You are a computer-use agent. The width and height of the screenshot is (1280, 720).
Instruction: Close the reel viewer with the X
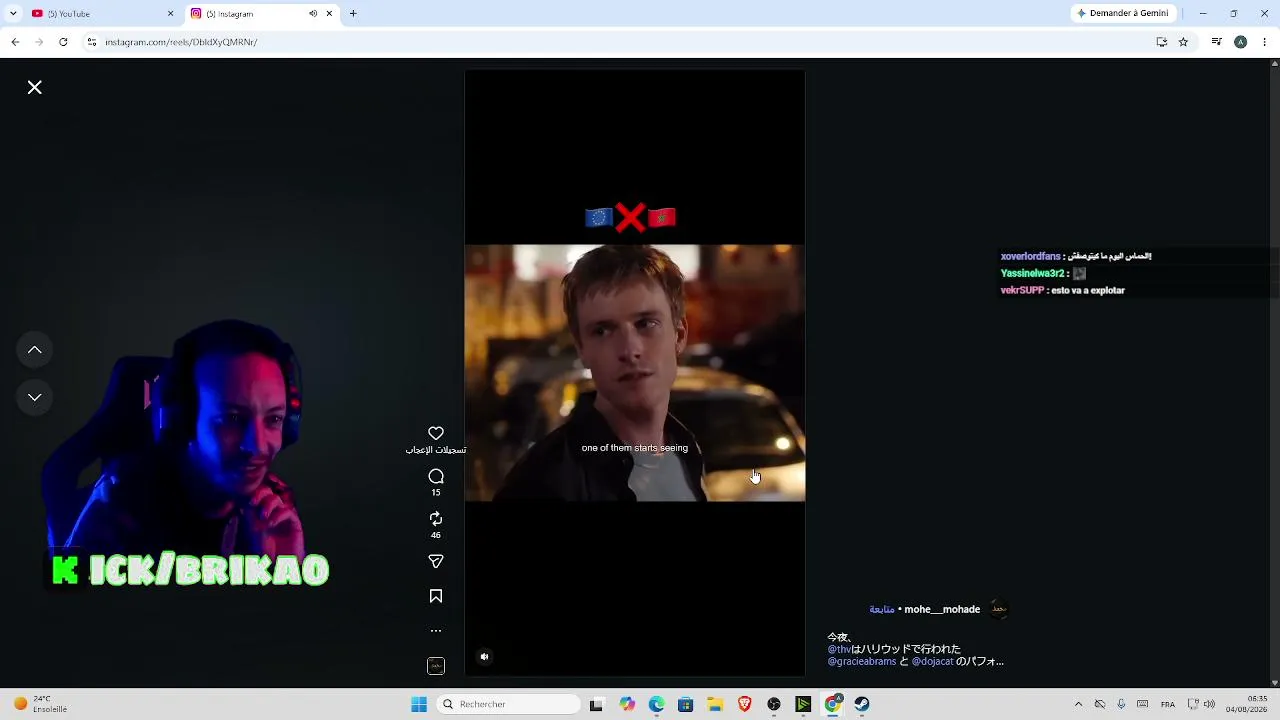coord(35,88)
